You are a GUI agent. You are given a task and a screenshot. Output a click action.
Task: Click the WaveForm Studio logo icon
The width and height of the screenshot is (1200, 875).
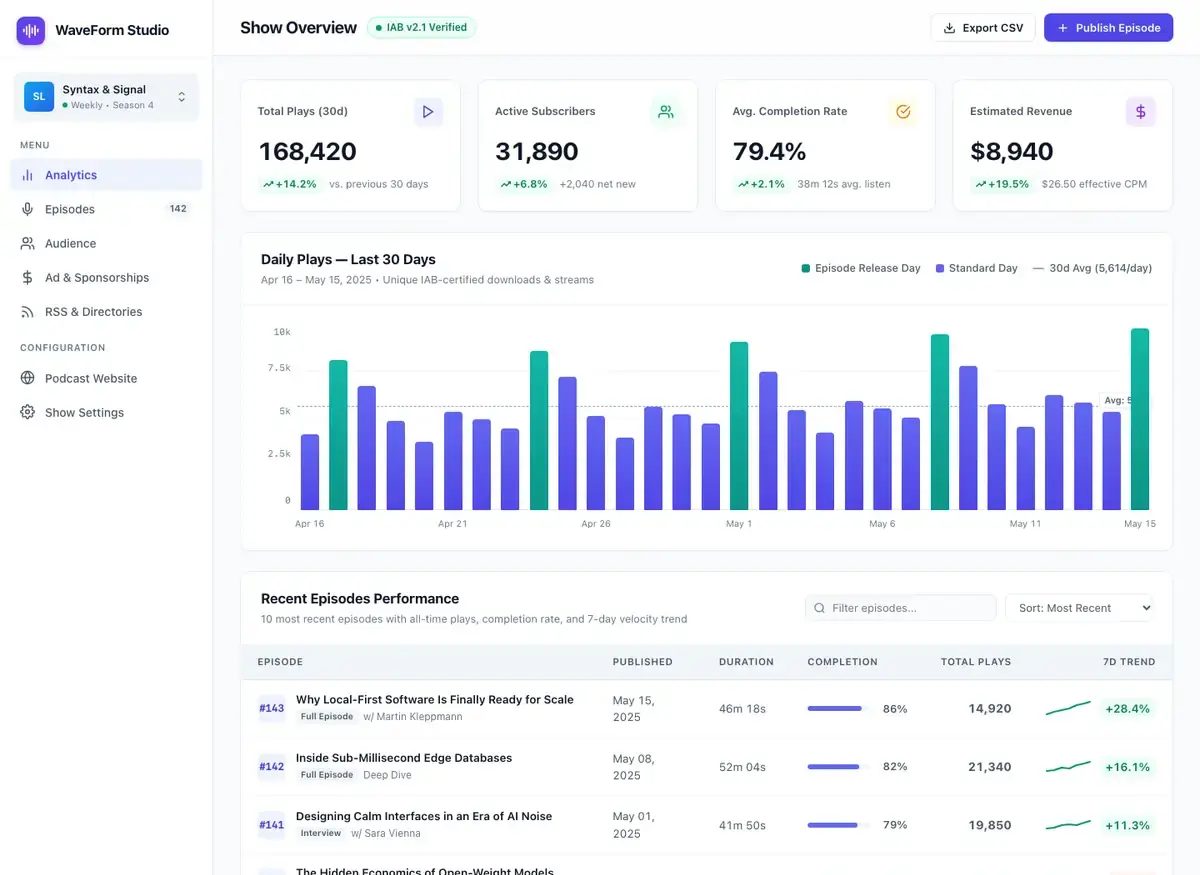click(31, 30)
